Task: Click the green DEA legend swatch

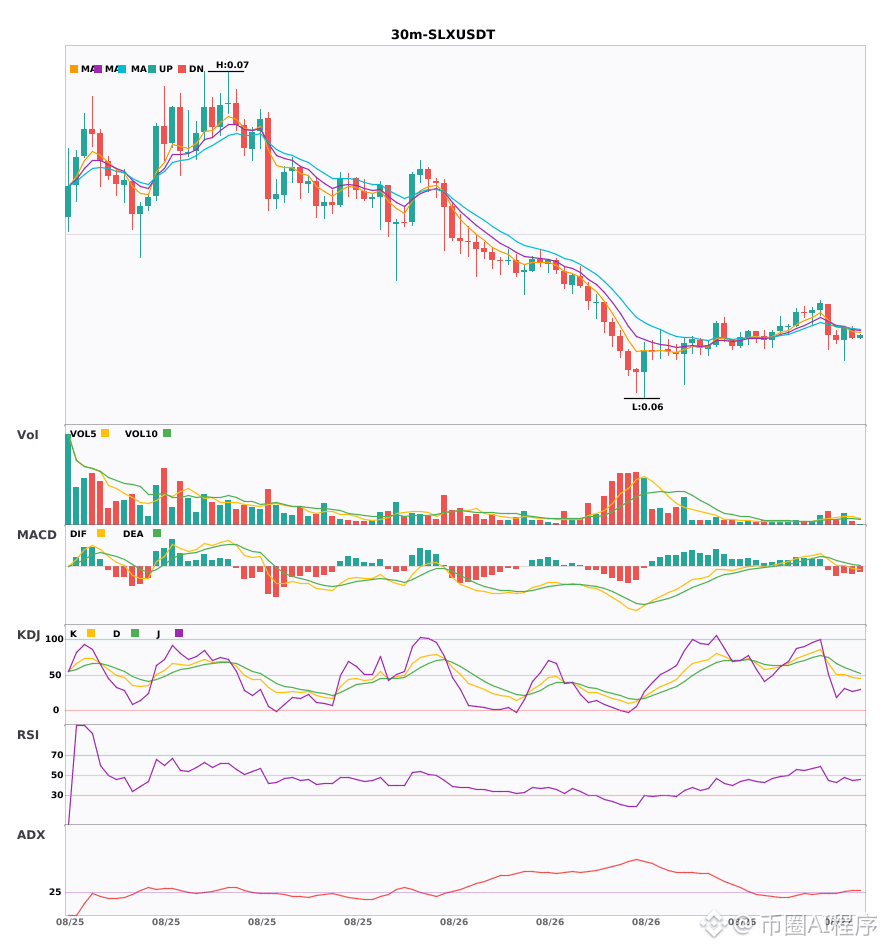Action: pyautogui.click(x=157, y=533)
